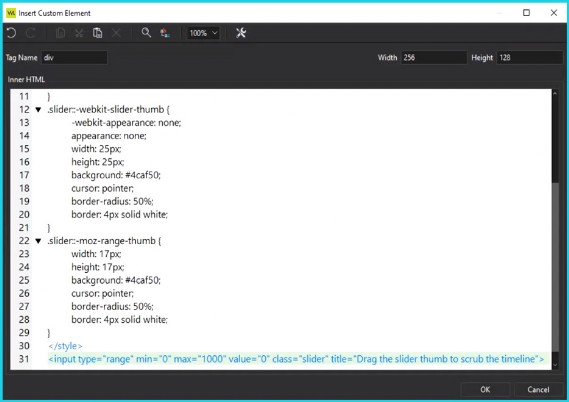Open editor settings wrench icon
This screenshot has width=569, height=402.
coord(241,33)
